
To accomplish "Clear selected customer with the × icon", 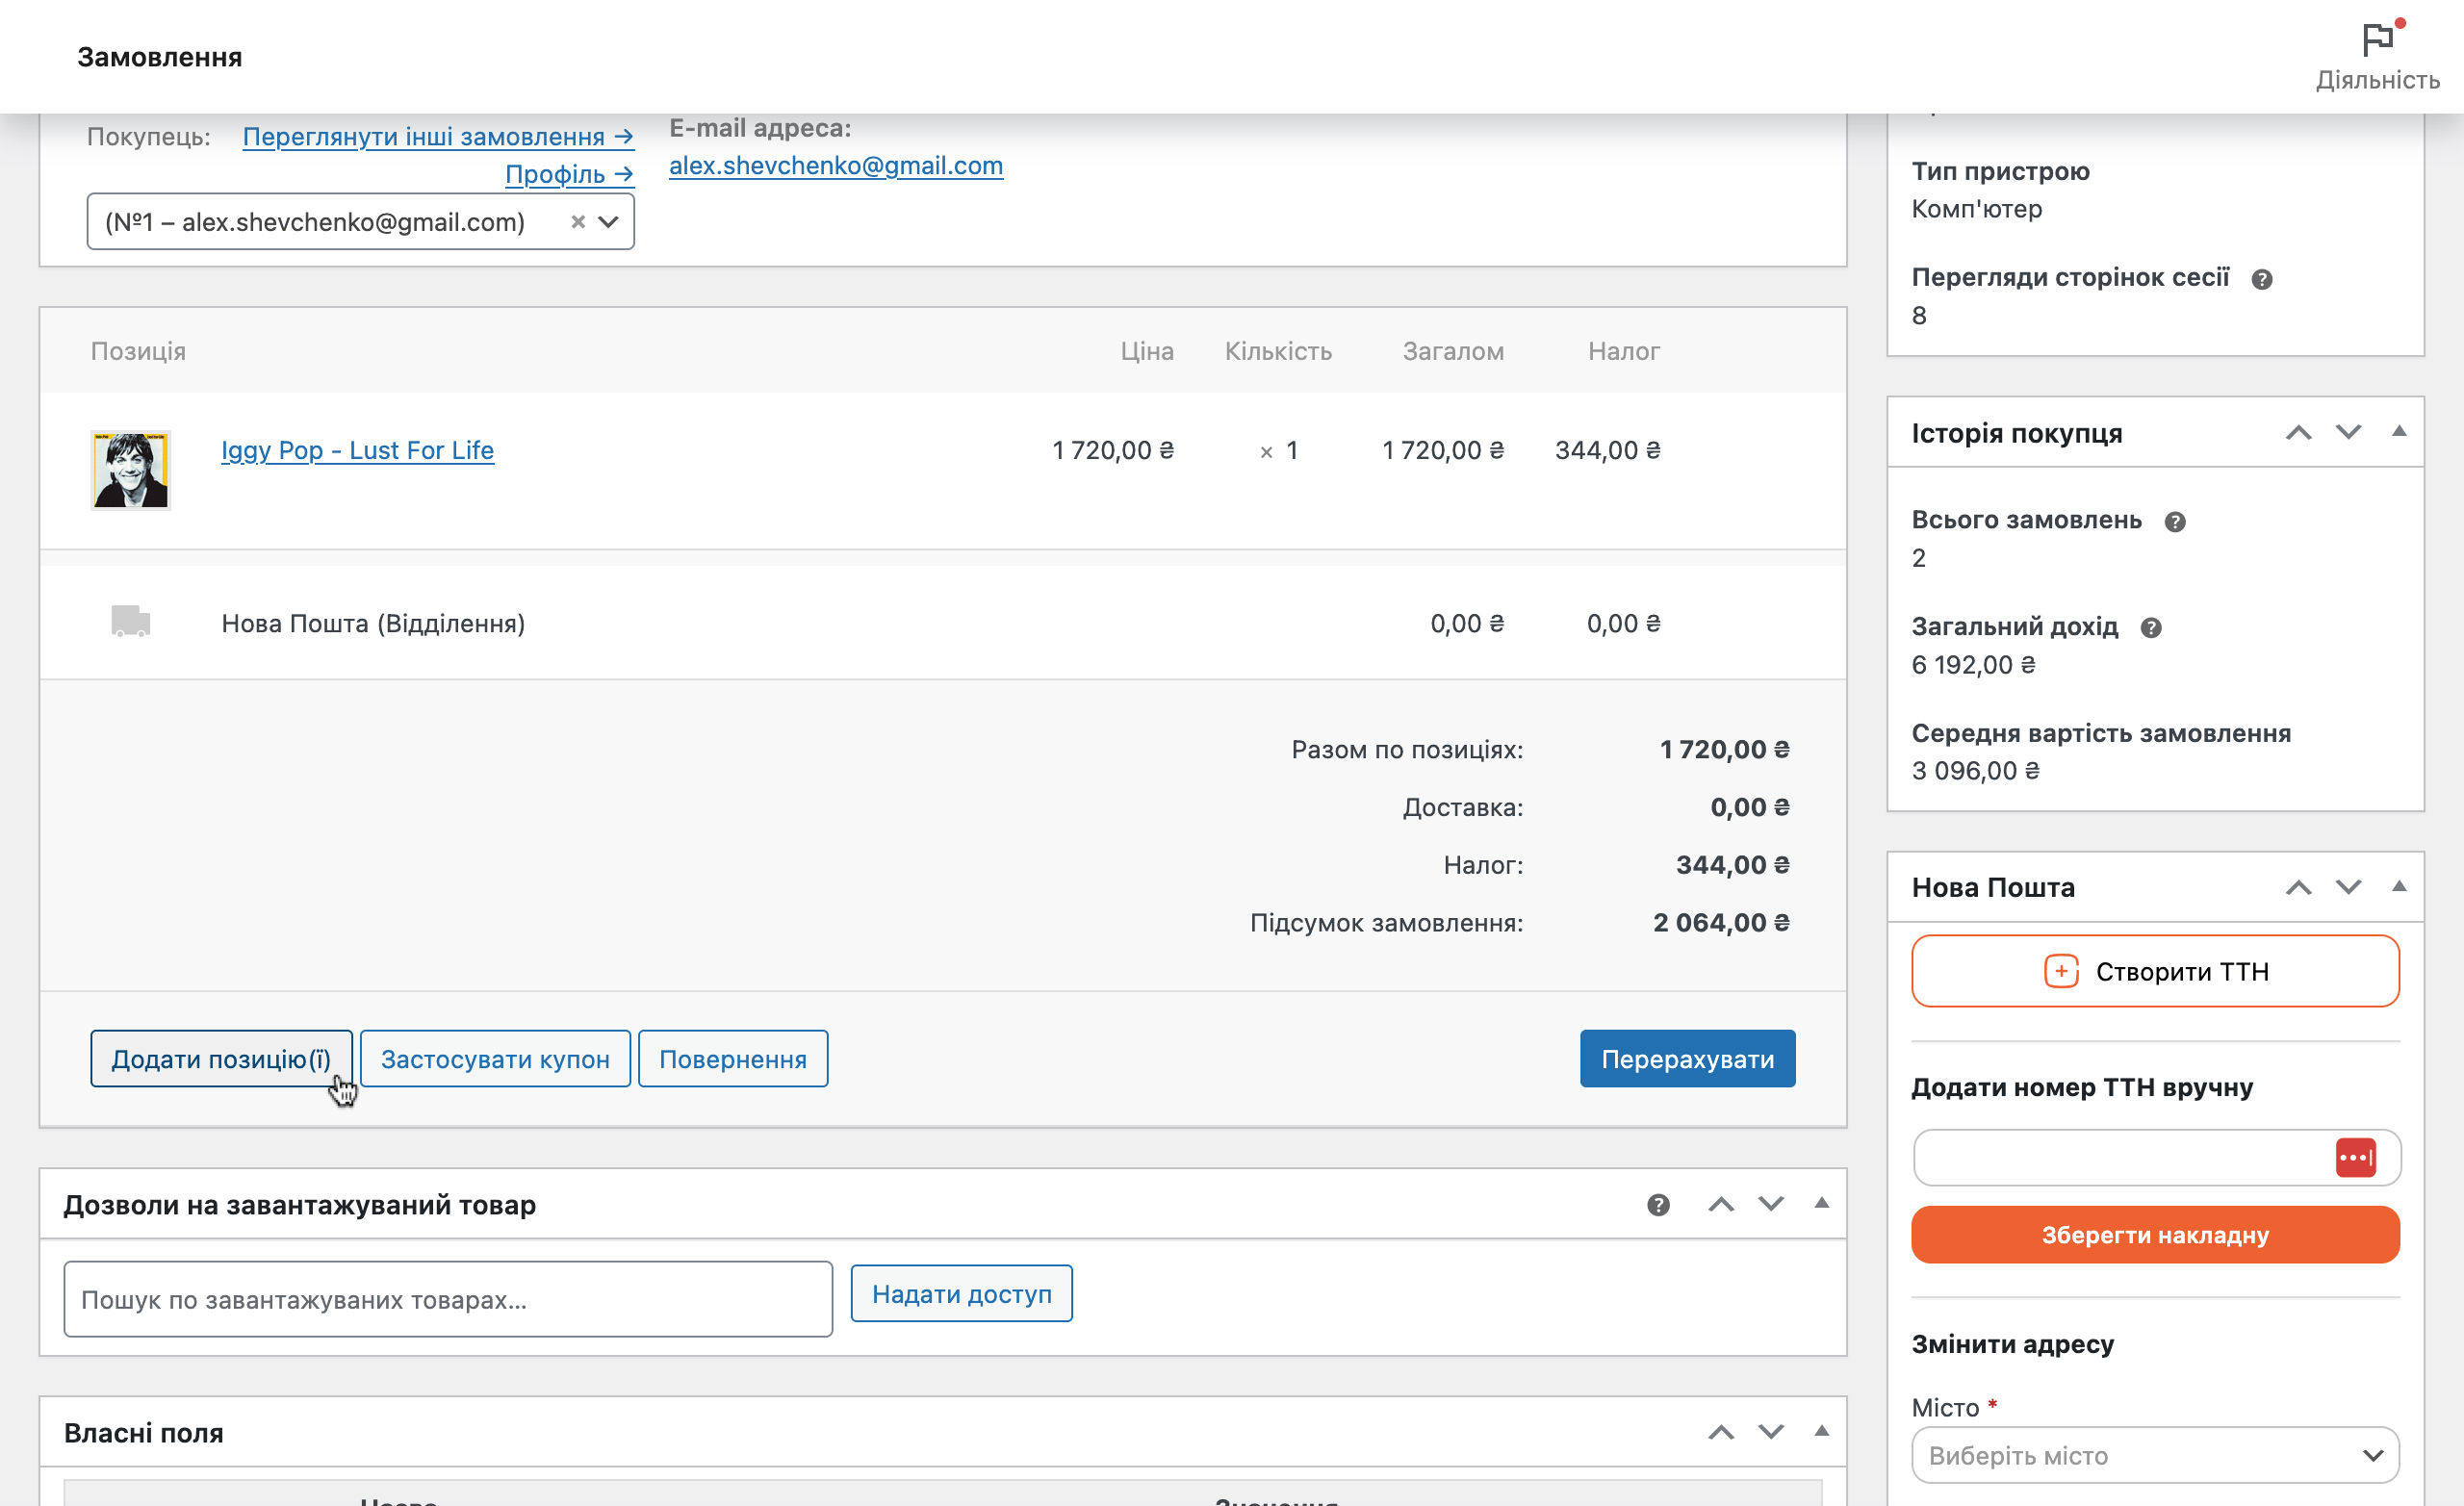I will pos(577,222).
